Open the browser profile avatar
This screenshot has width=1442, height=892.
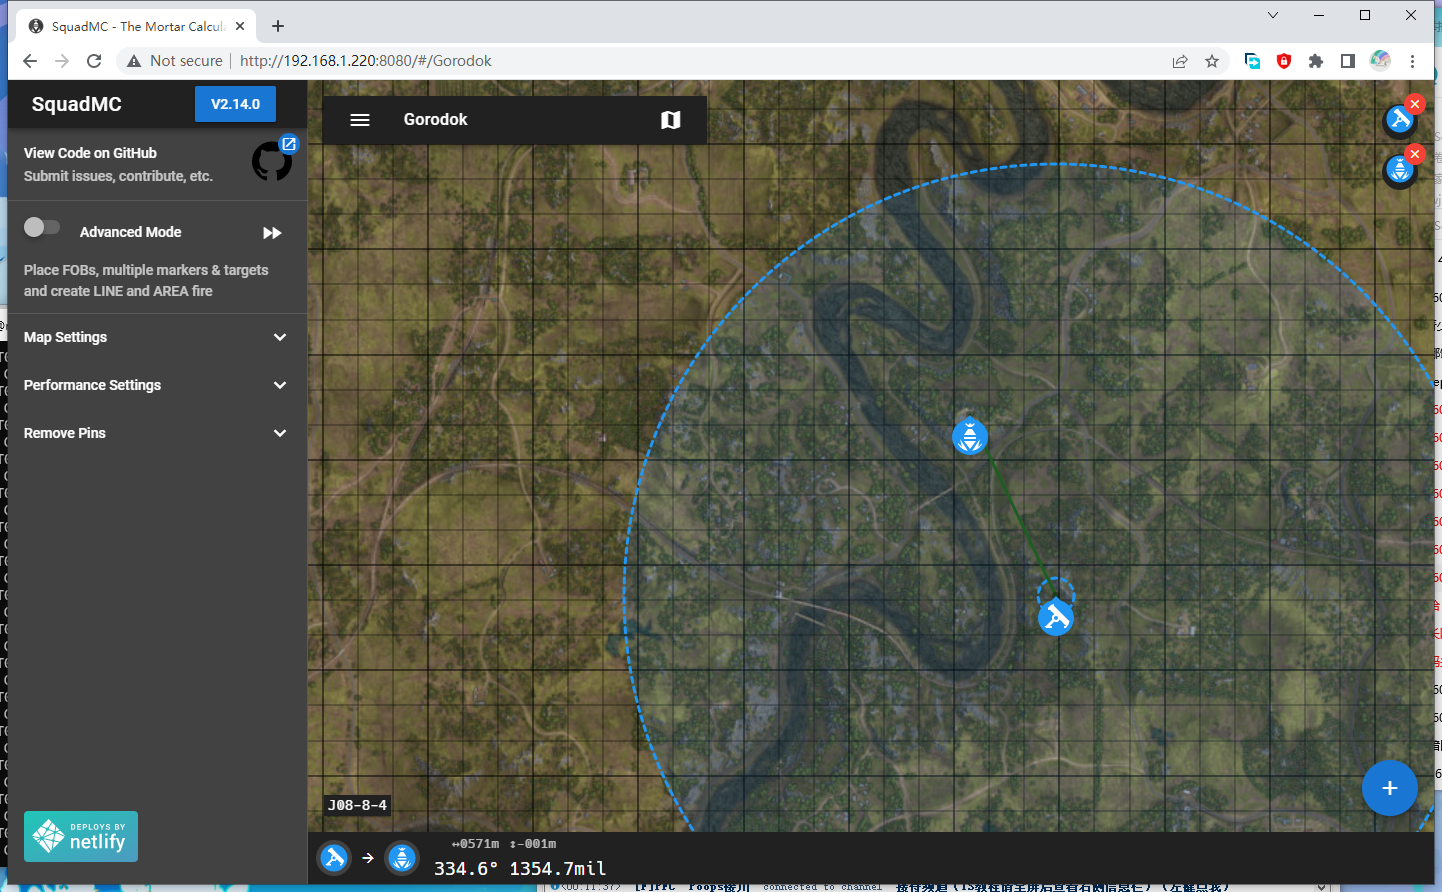click(1380, 61)
